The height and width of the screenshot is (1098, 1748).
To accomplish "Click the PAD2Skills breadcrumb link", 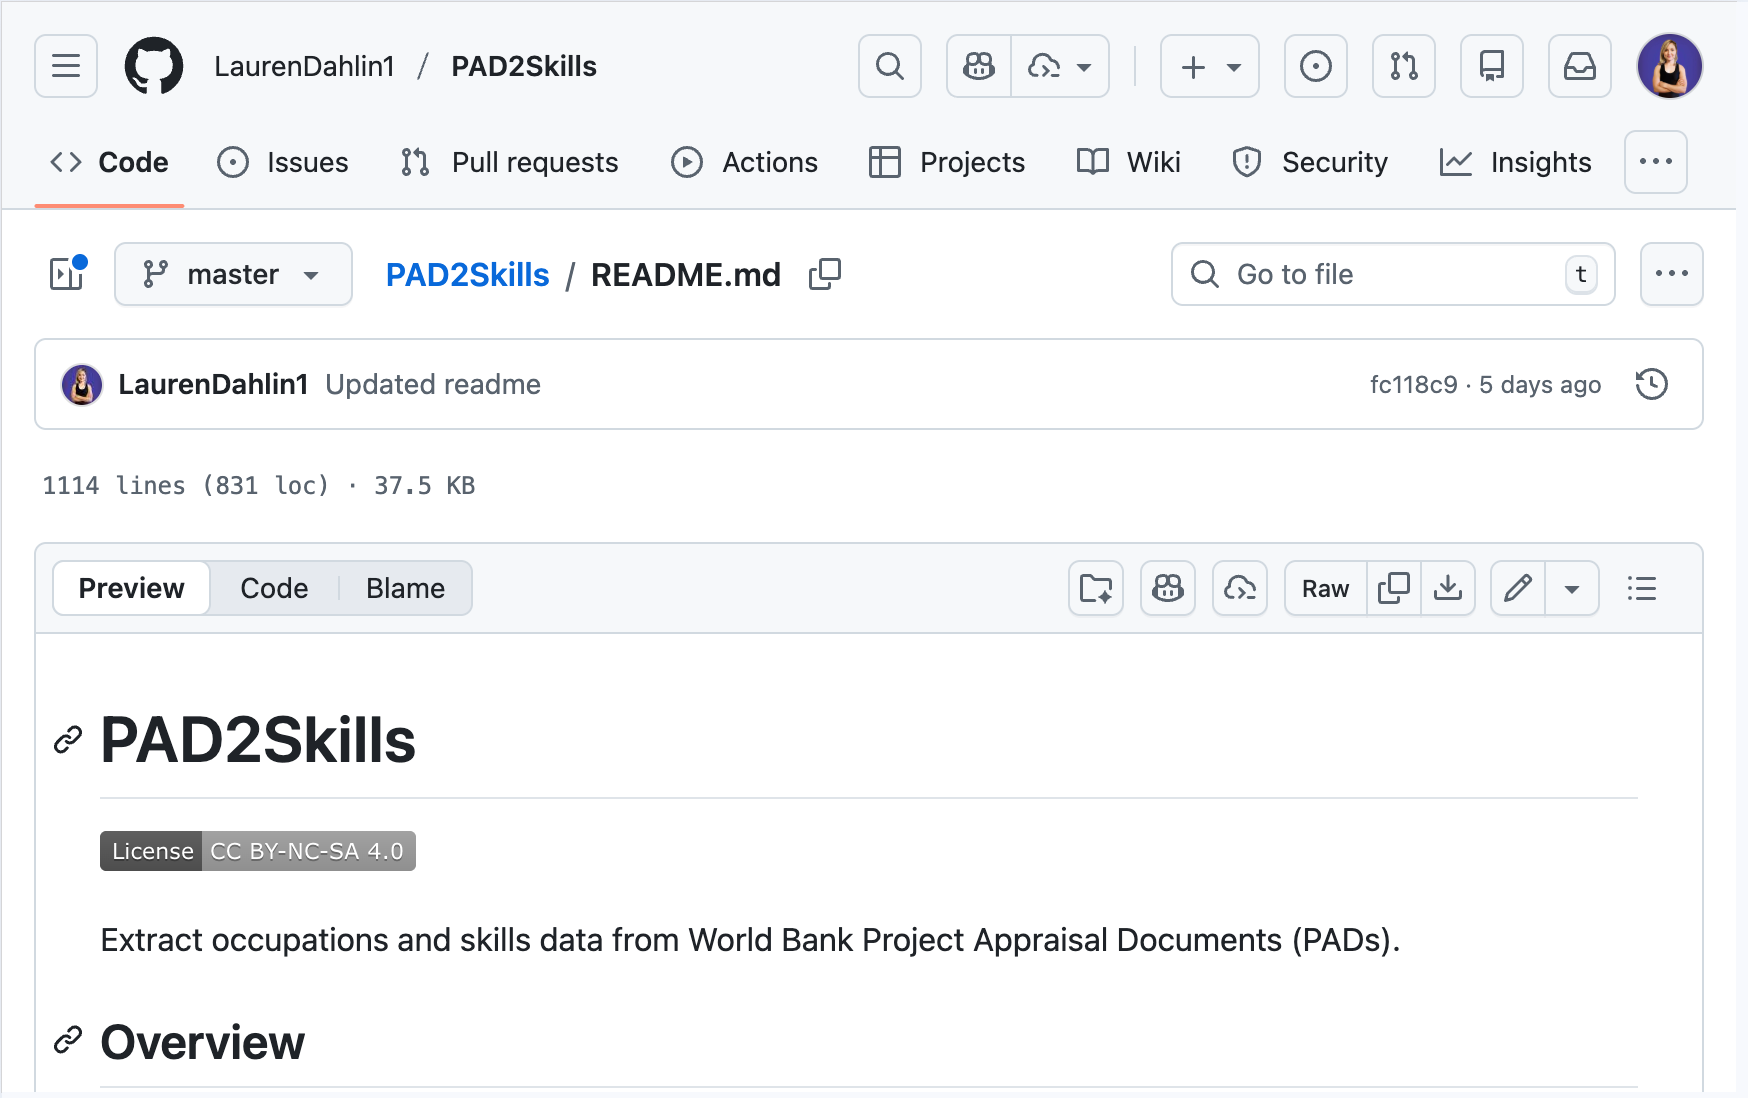I will [x=467, y=274].
